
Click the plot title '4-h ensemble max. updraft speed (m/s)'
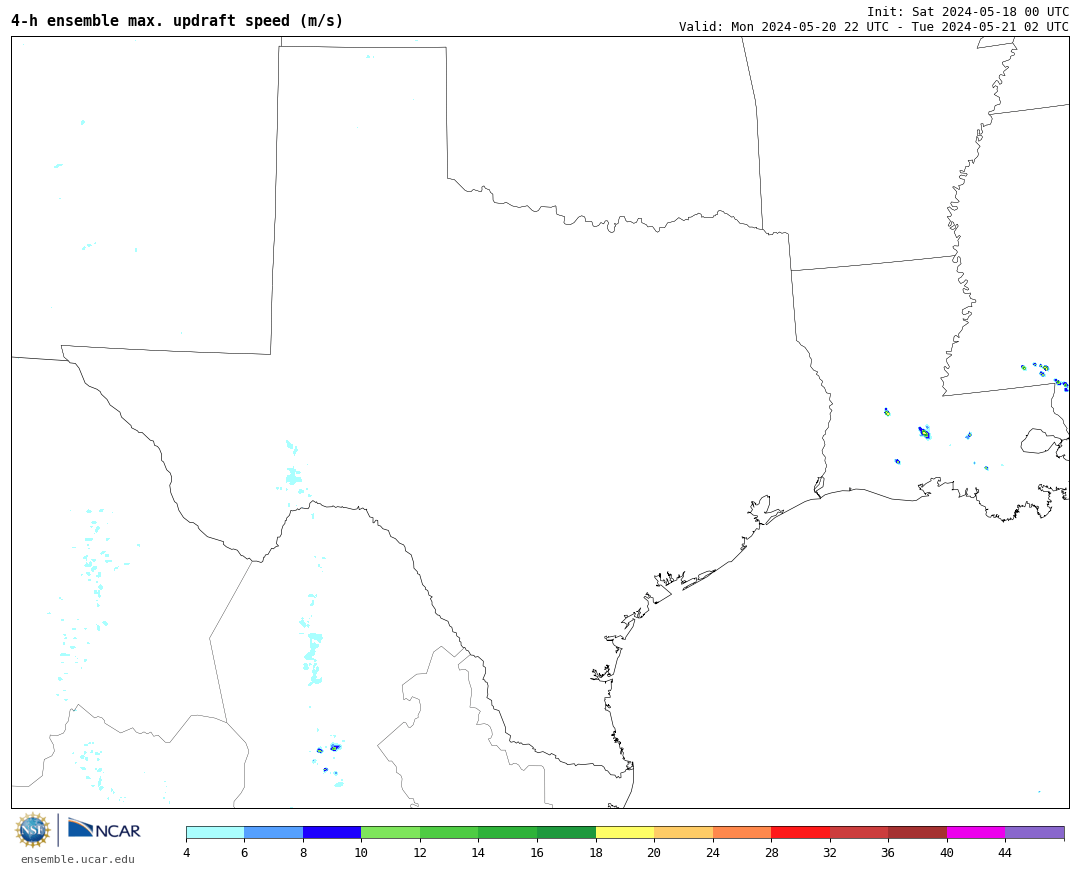(177, 21)
